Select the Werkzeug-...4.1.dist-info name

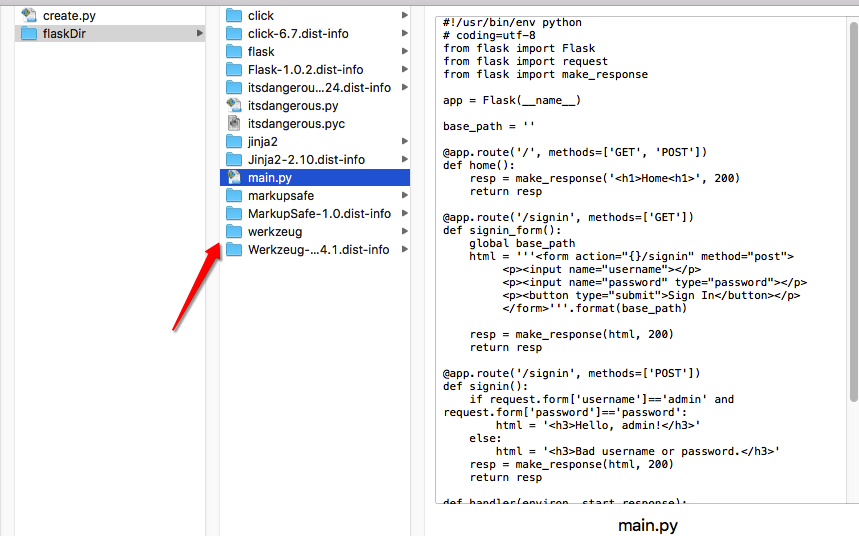(x=318, y=250)
